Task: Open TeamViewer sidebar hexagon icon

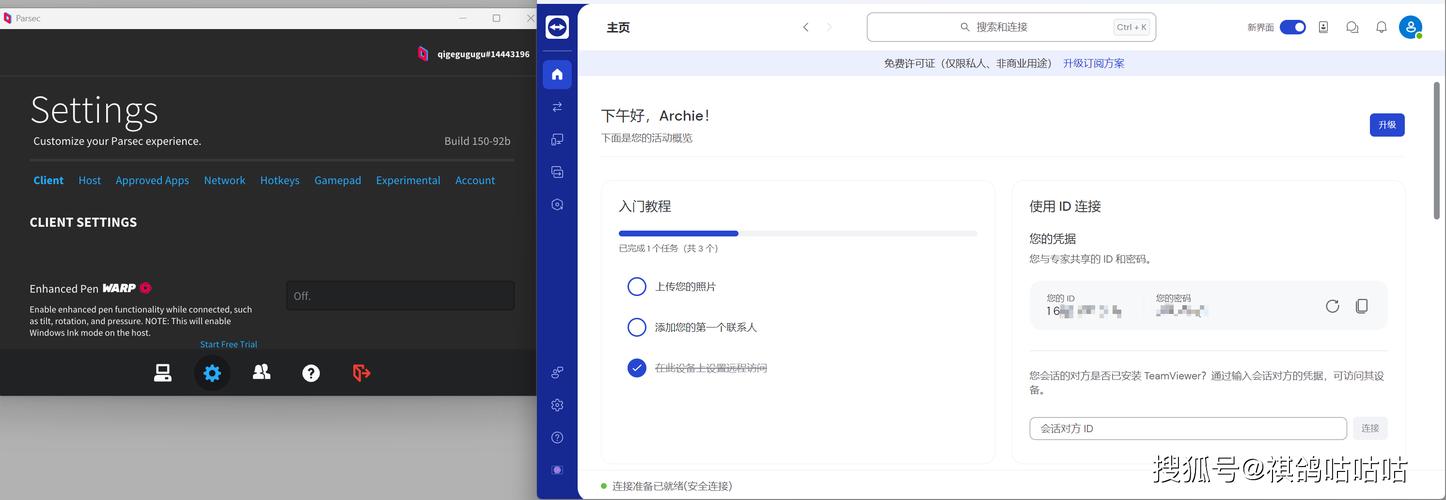Action: [x=557, y=204]
